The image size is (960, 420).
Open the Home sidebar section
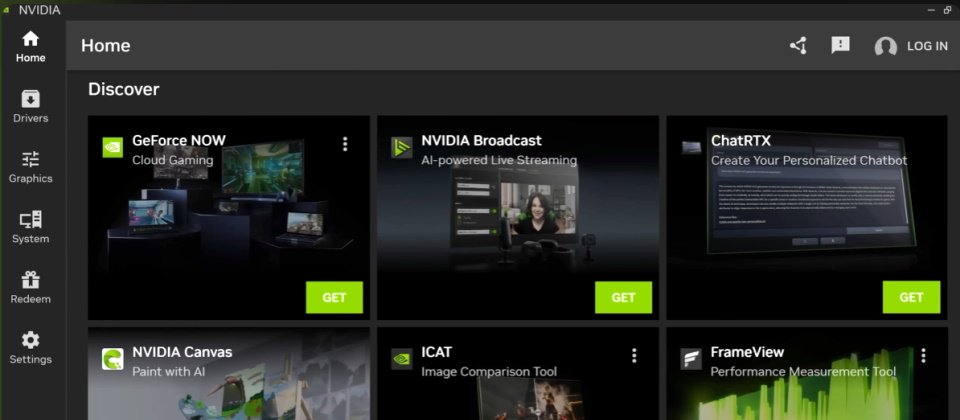point(31,48)
